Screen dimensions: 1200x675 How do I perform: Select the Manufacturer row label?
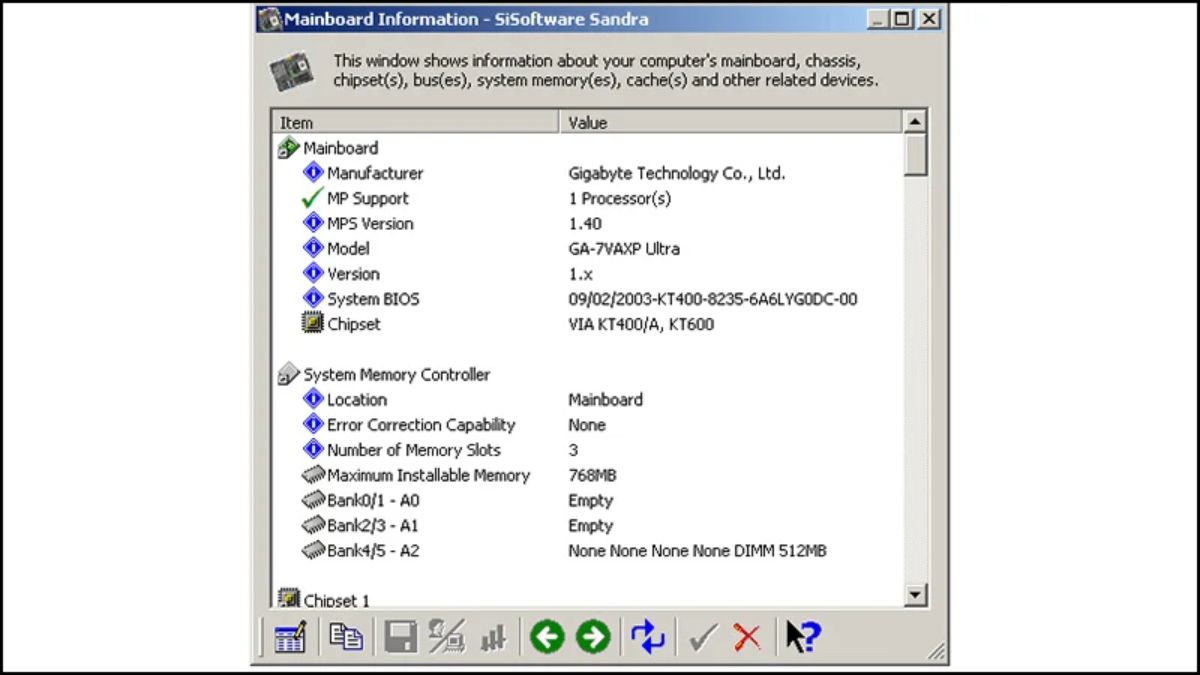(375, 173)
